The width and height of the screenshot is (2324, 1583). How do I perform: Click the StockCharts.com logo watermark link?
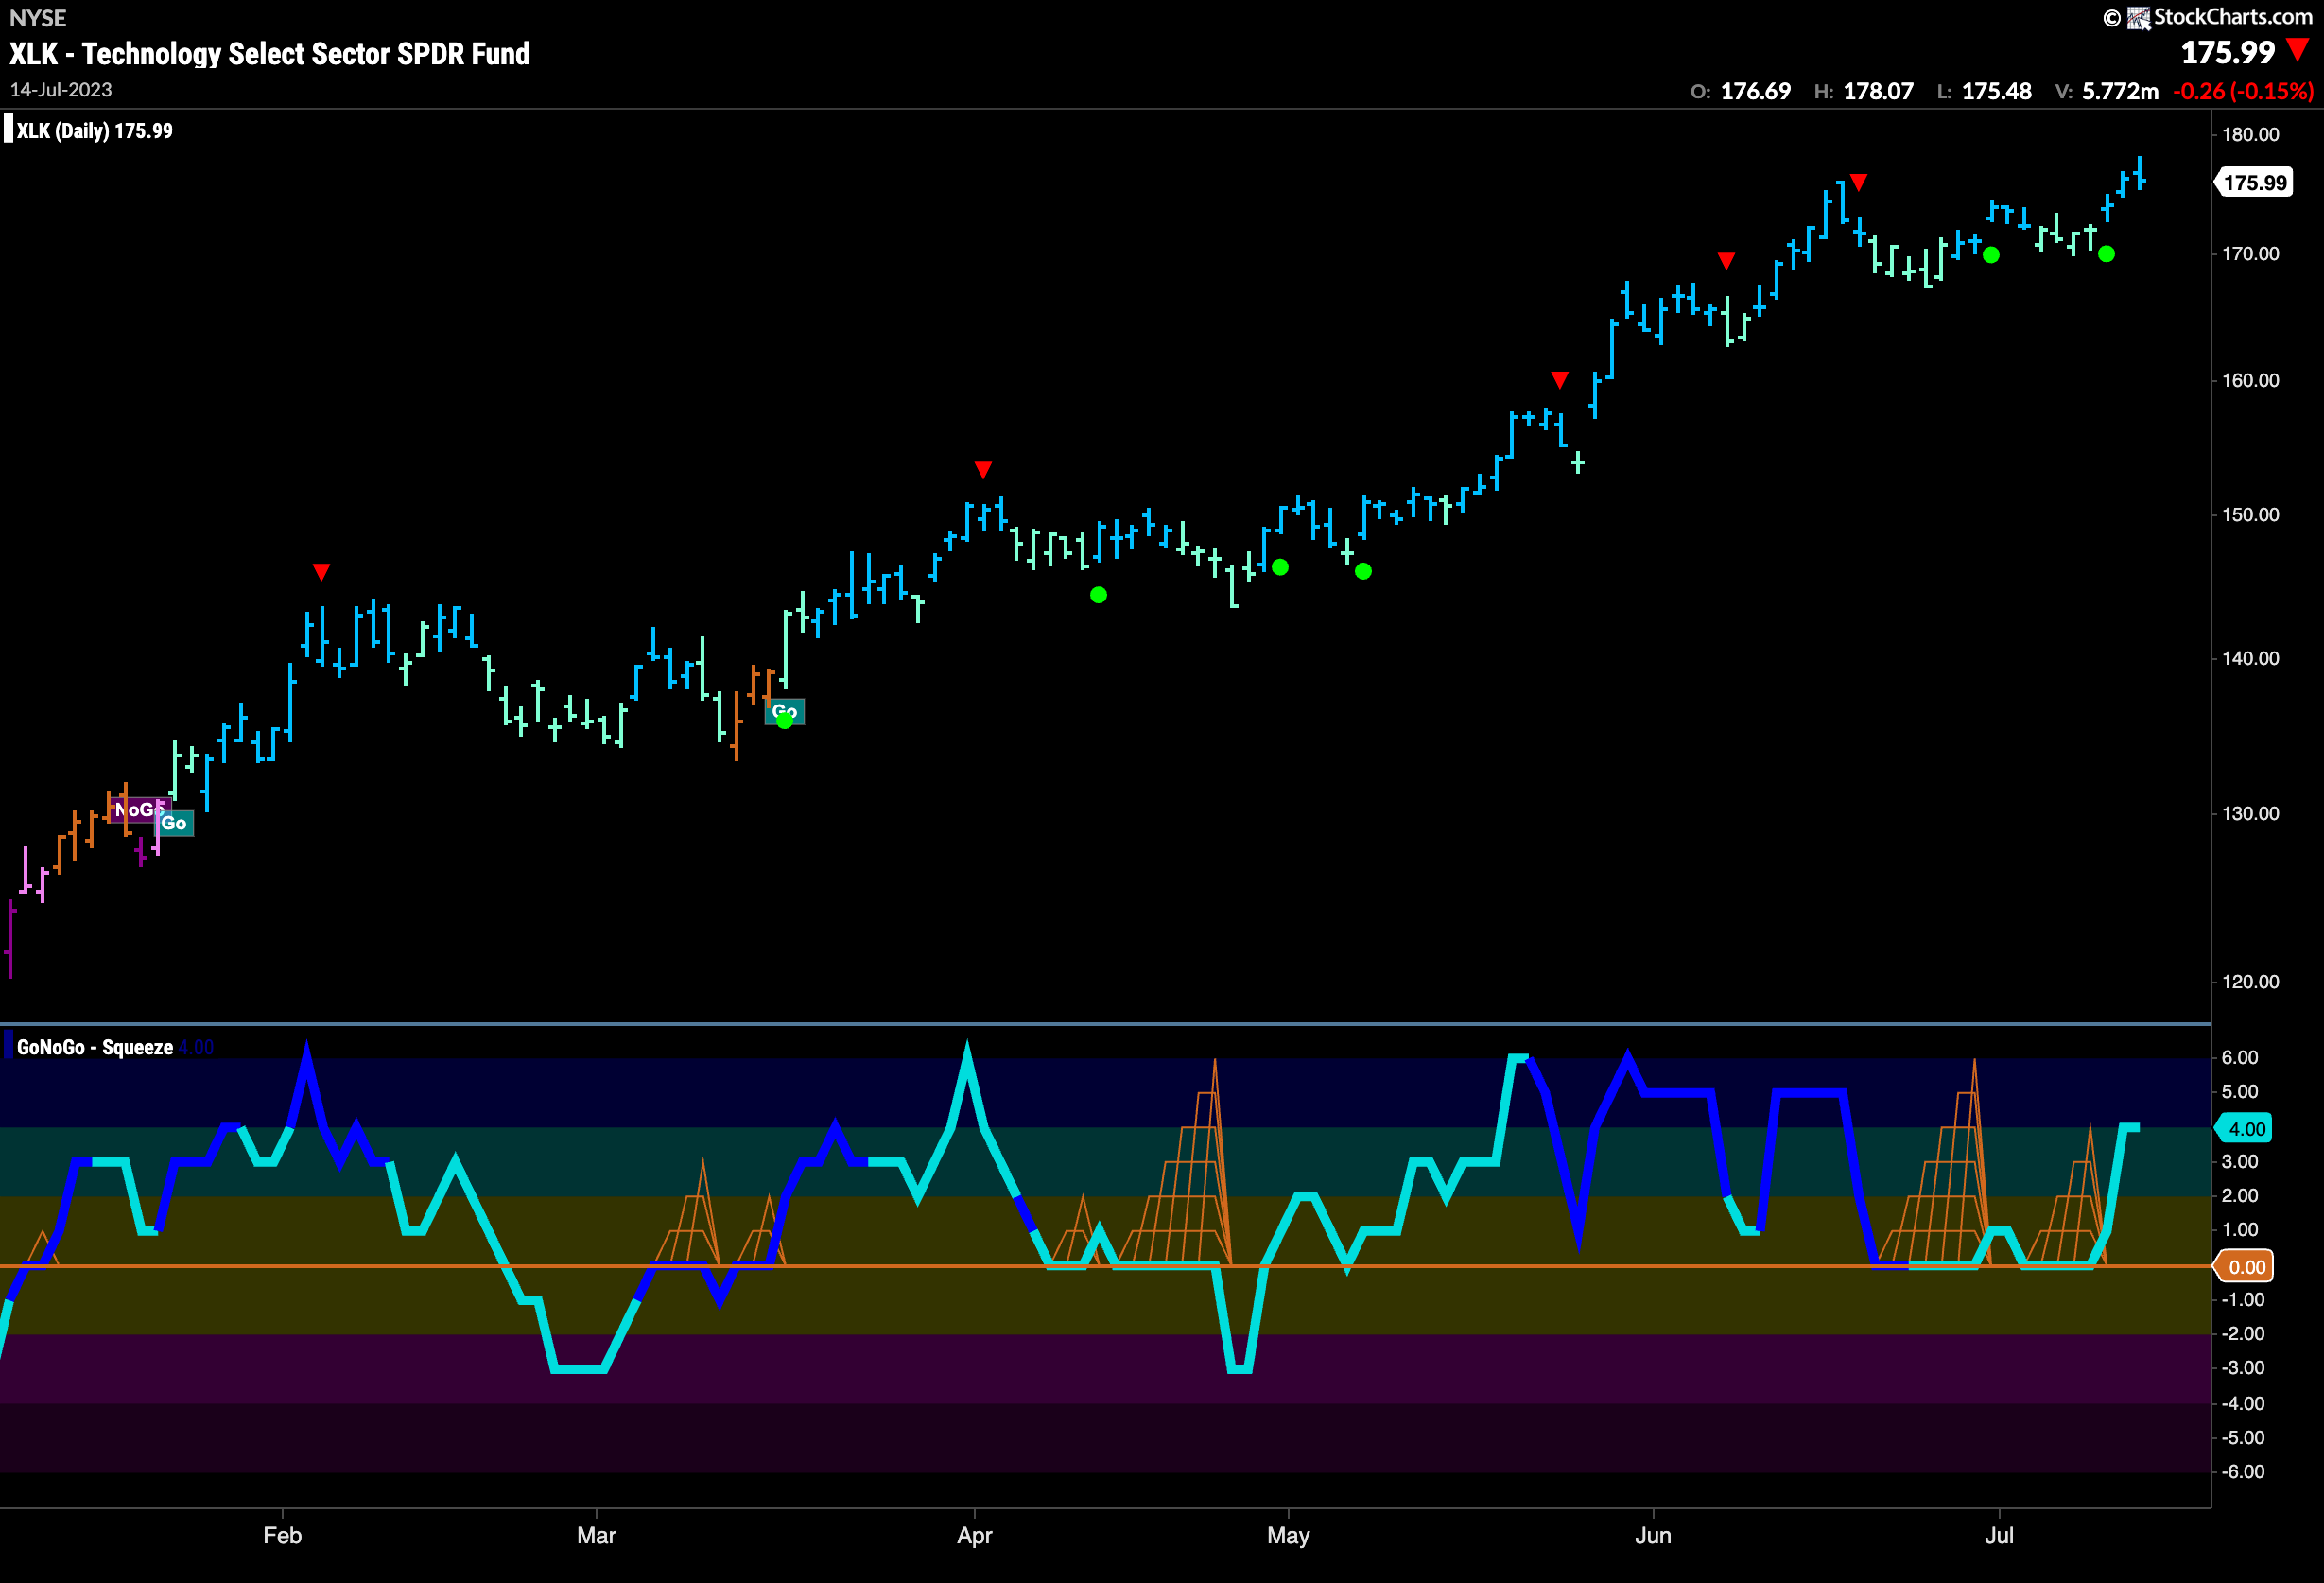(2209, 17)
